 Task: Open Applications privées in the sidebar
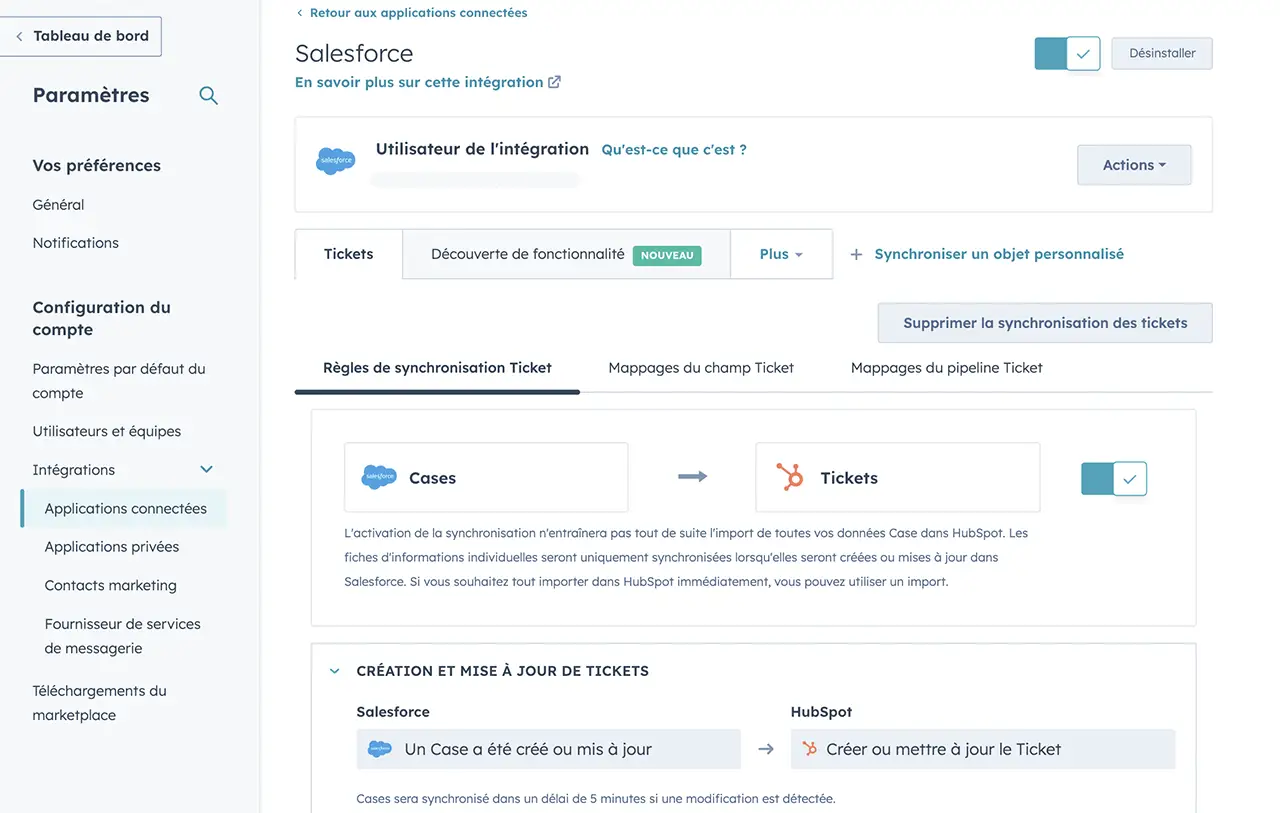(112, 547)
